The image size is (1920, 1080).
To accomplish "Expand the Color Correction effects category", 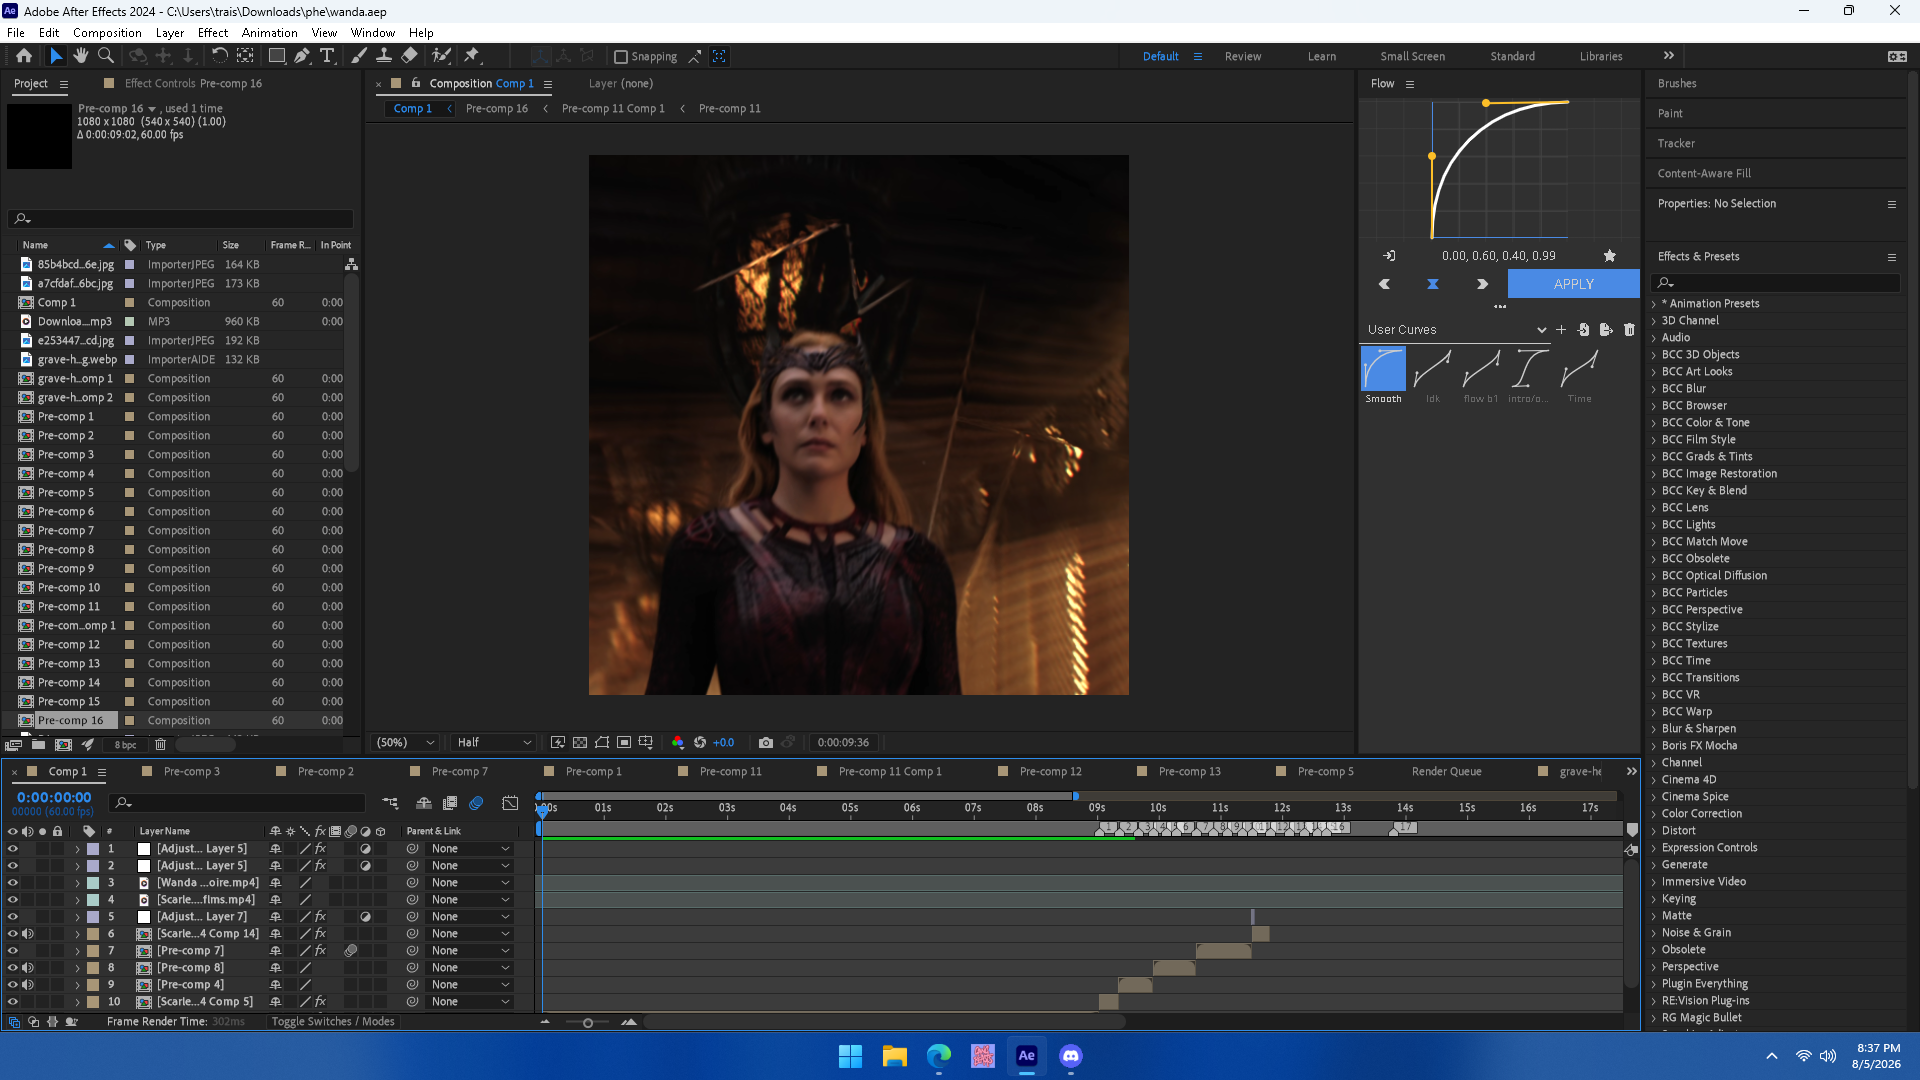I will coord(1654,814).
